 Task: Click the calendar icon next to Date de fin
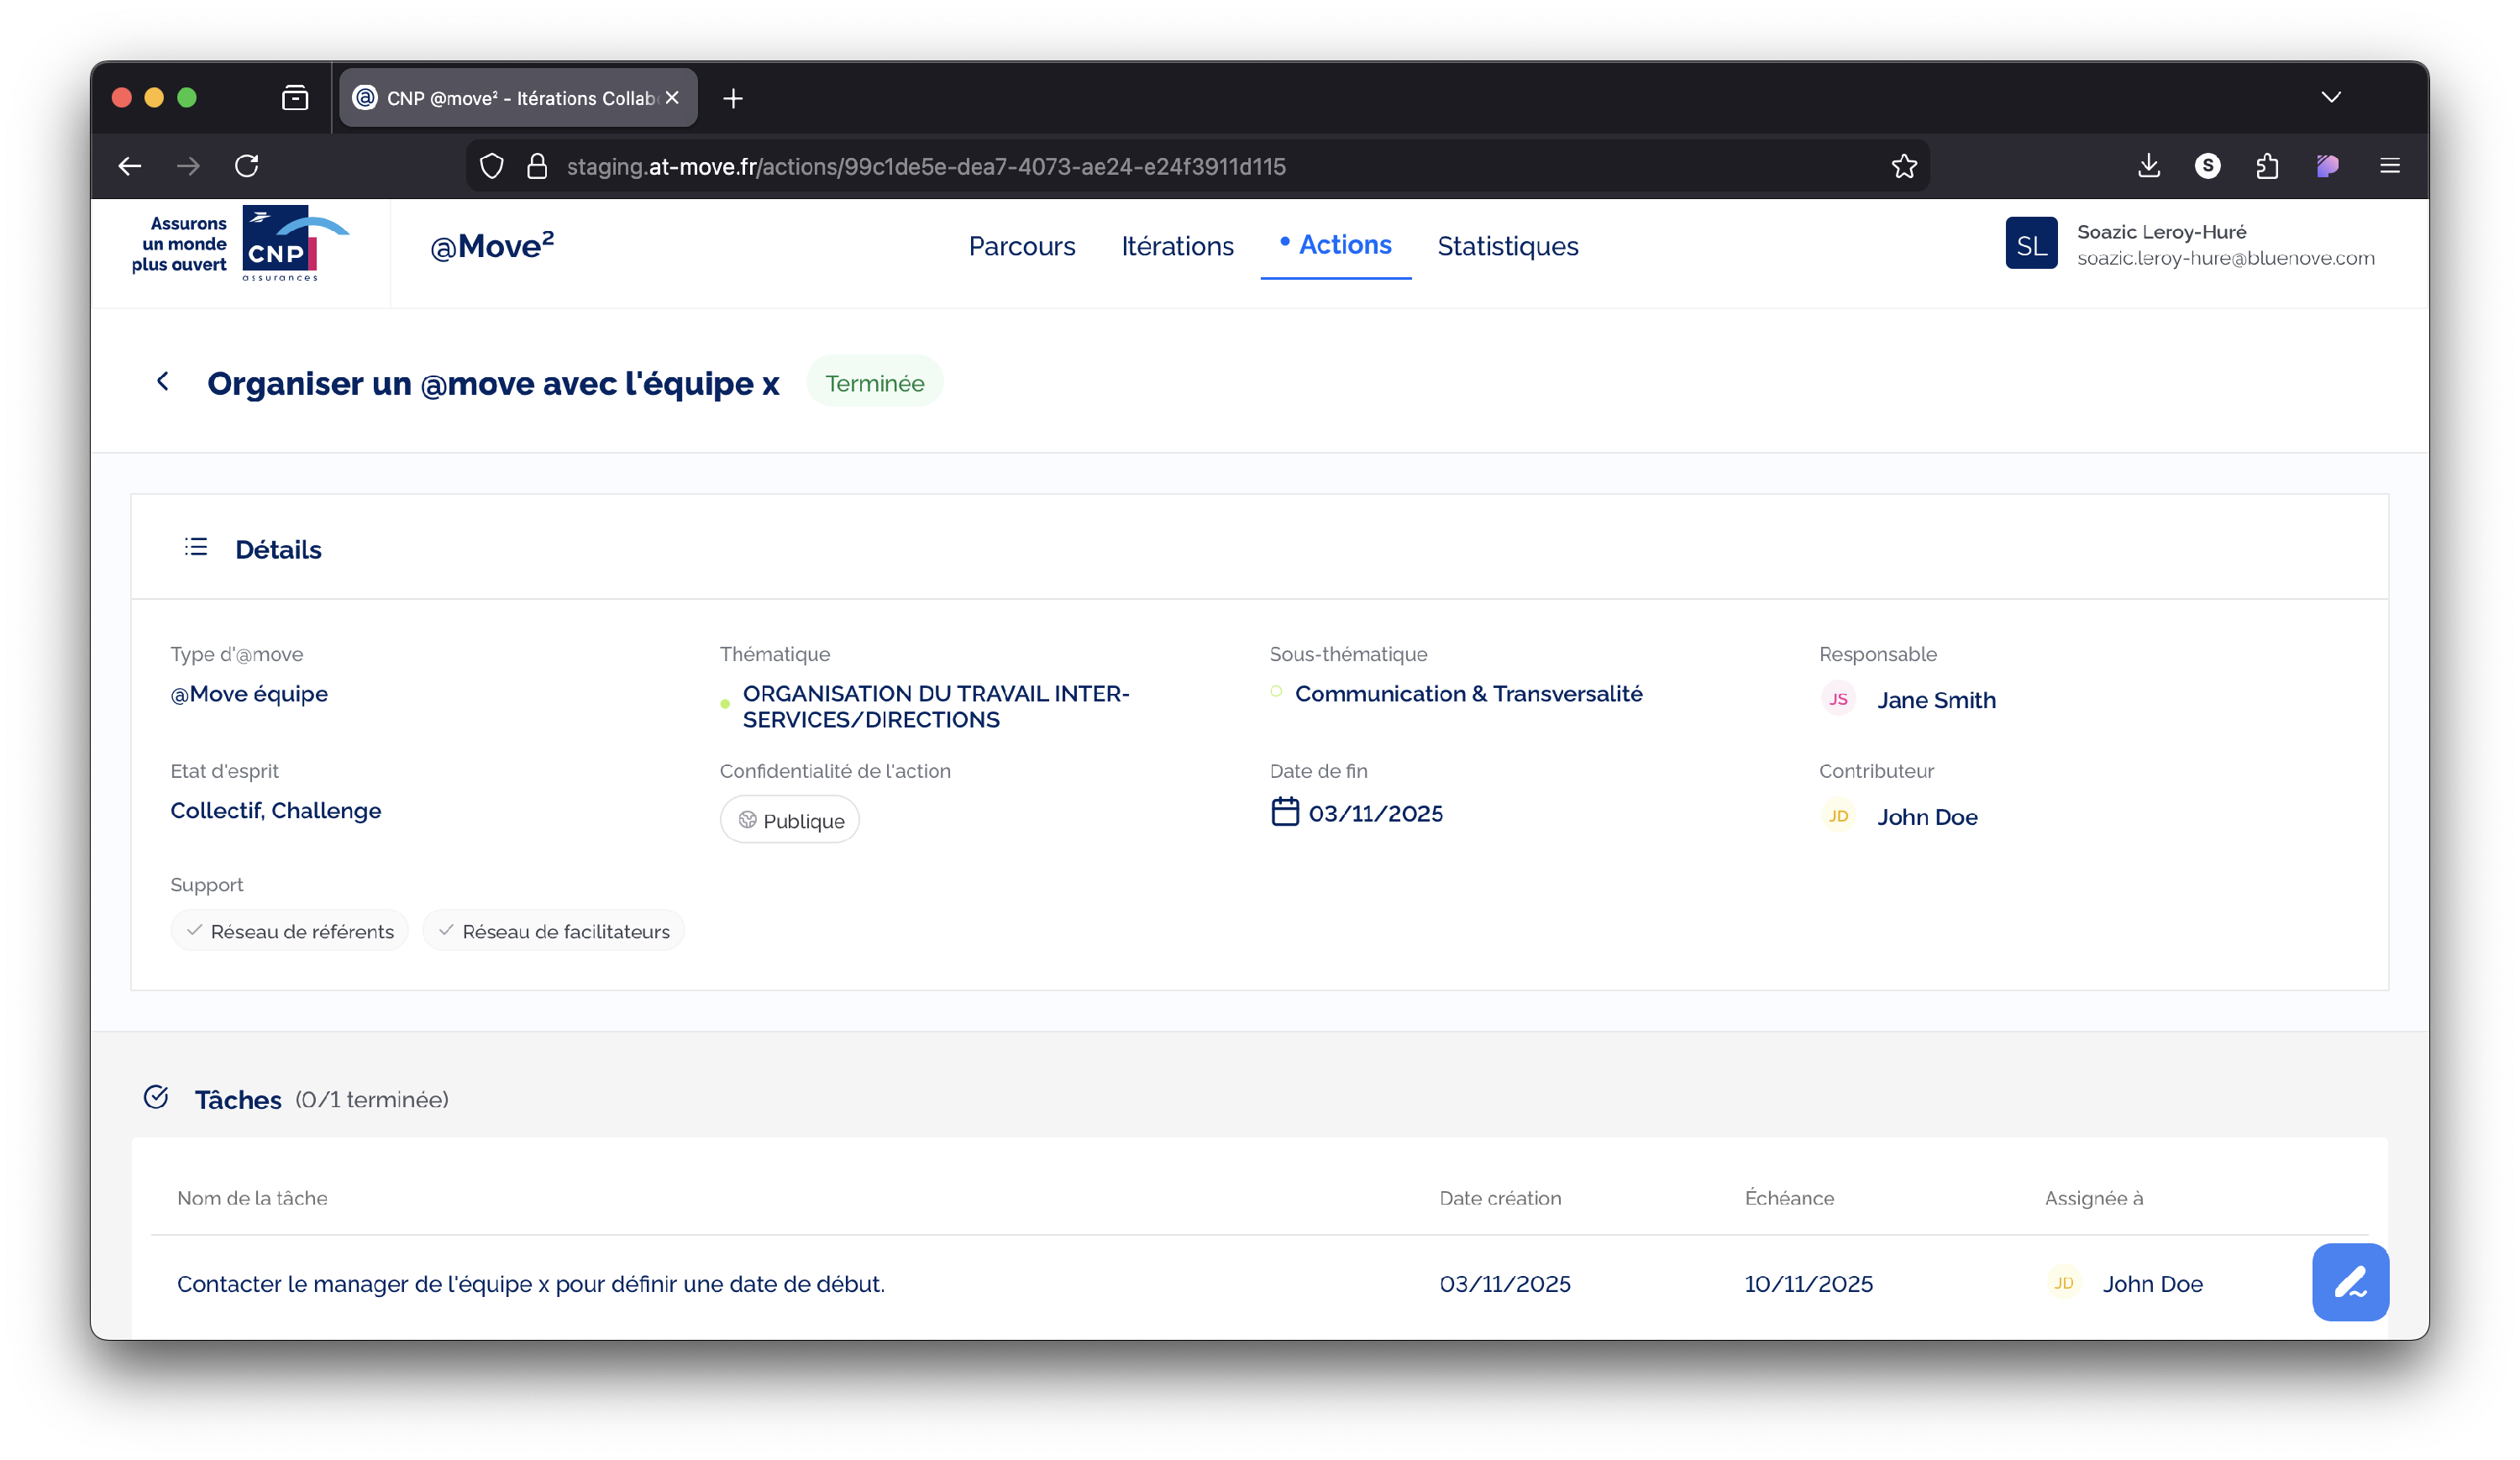tap(1284, 811)
